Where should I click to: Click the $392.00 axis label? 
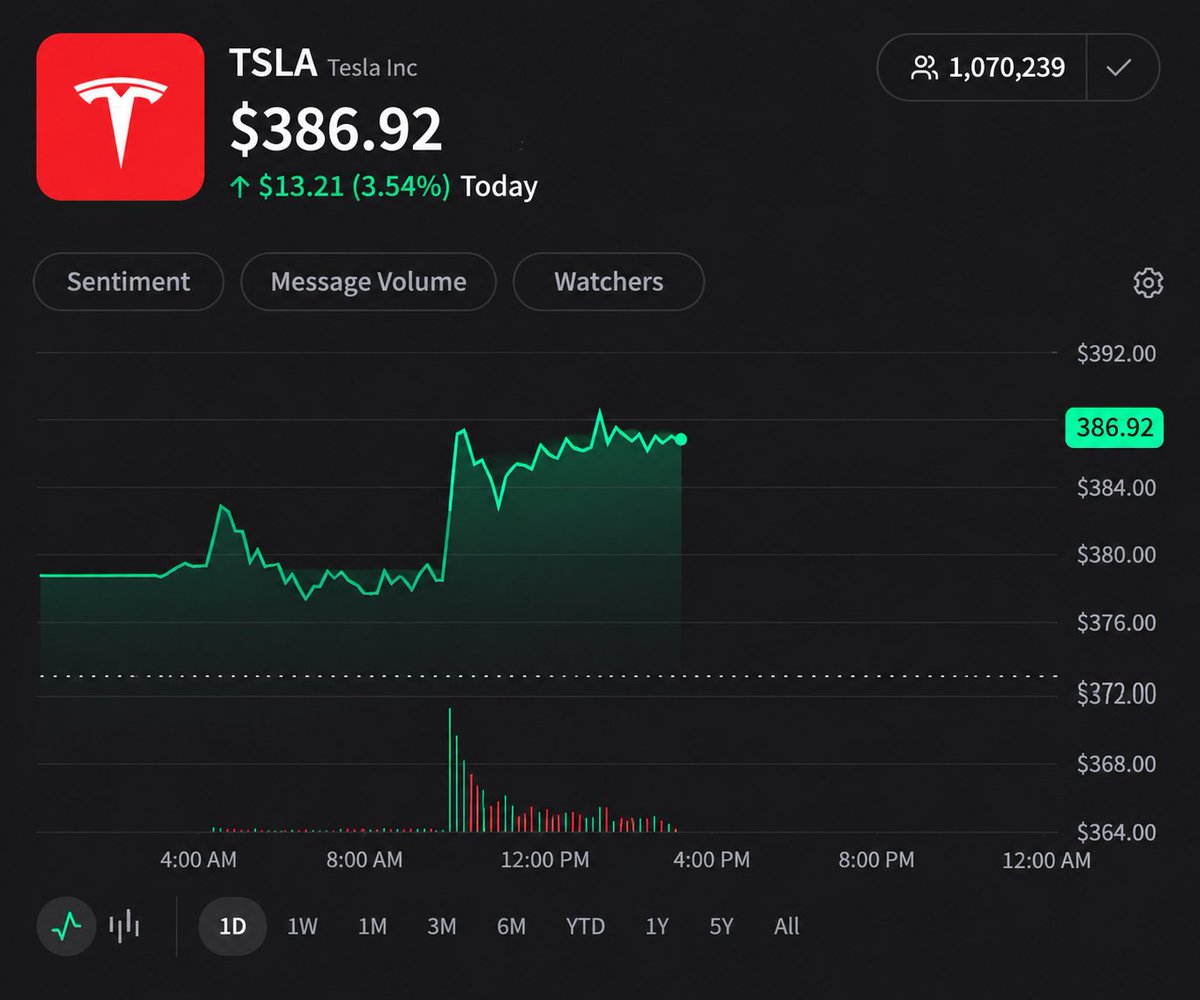coord(1116,353)
